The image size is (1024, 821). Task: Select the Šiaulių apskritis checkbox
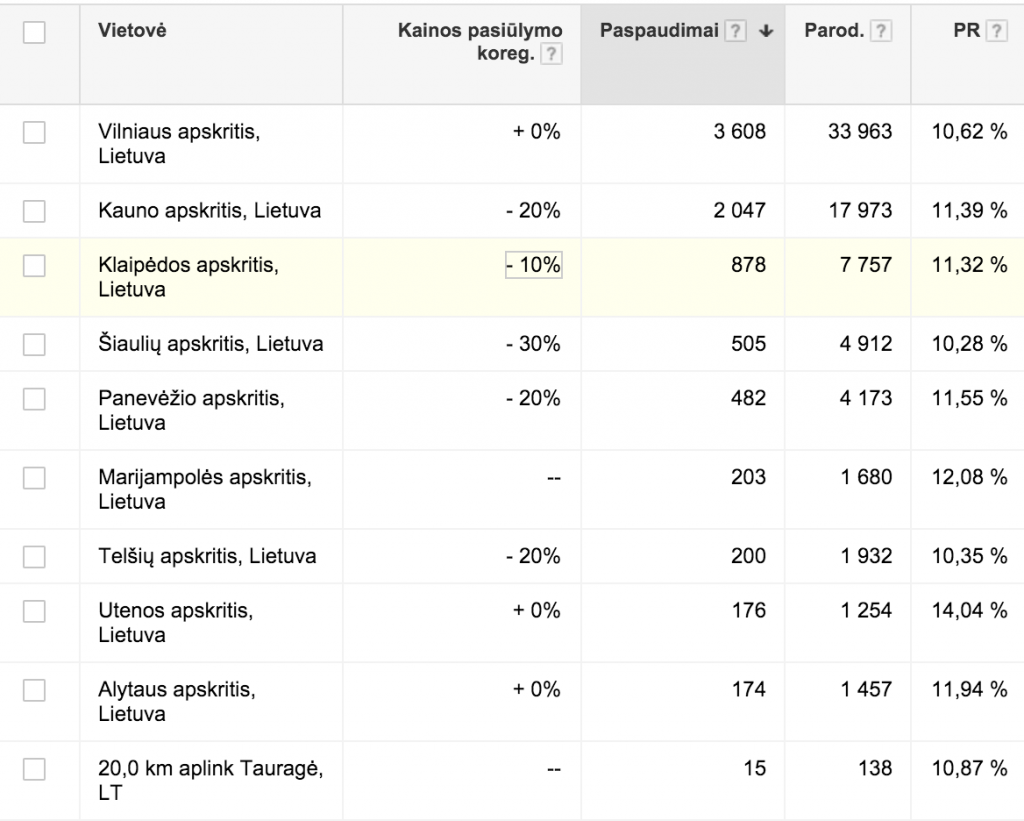34,343
